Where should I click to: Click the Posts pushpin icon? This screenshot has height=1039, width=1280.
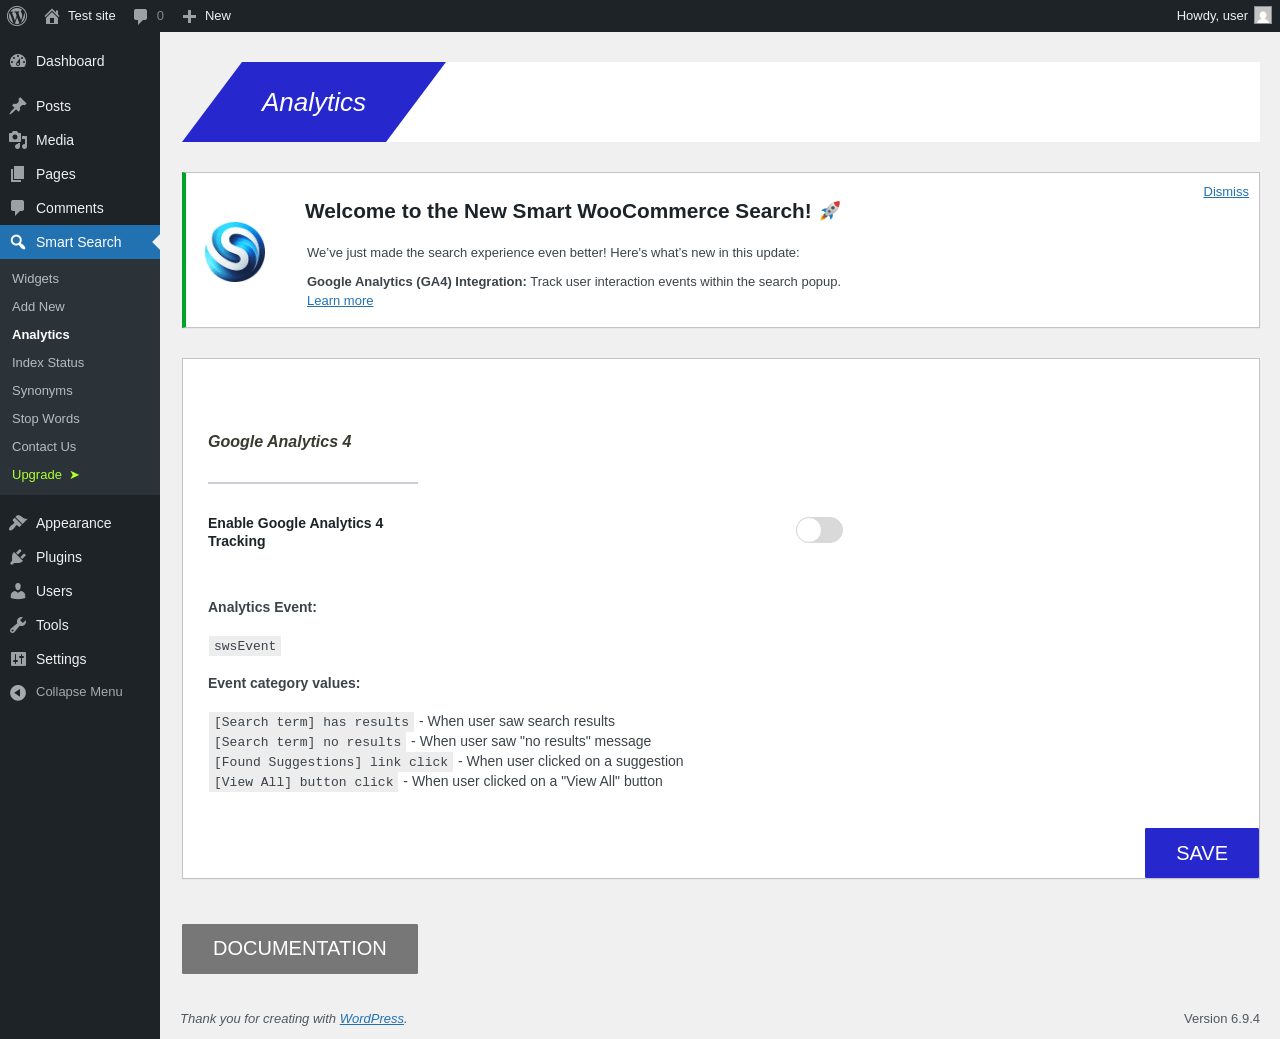tap(18, 106)
